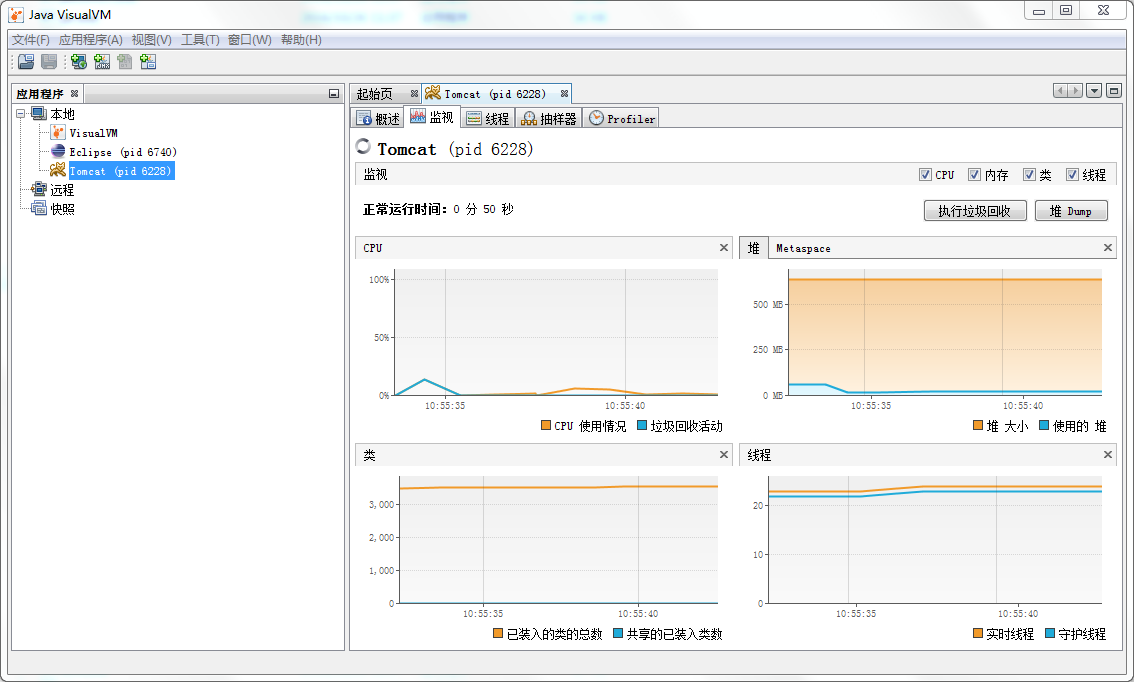Click the Add JMX Connection toolbar icon
Viewport: 1134px width, 682px height.
pyautogui.click(x=102, y=62)
